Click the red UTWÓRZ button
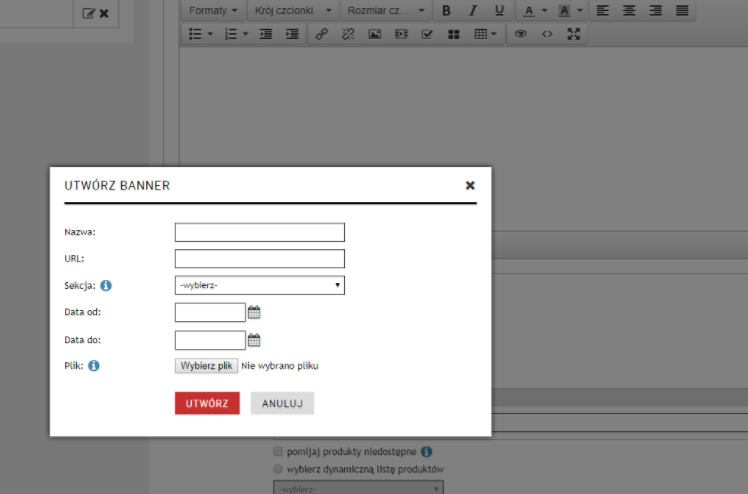 pyautogui.click(x=207, y=403)
